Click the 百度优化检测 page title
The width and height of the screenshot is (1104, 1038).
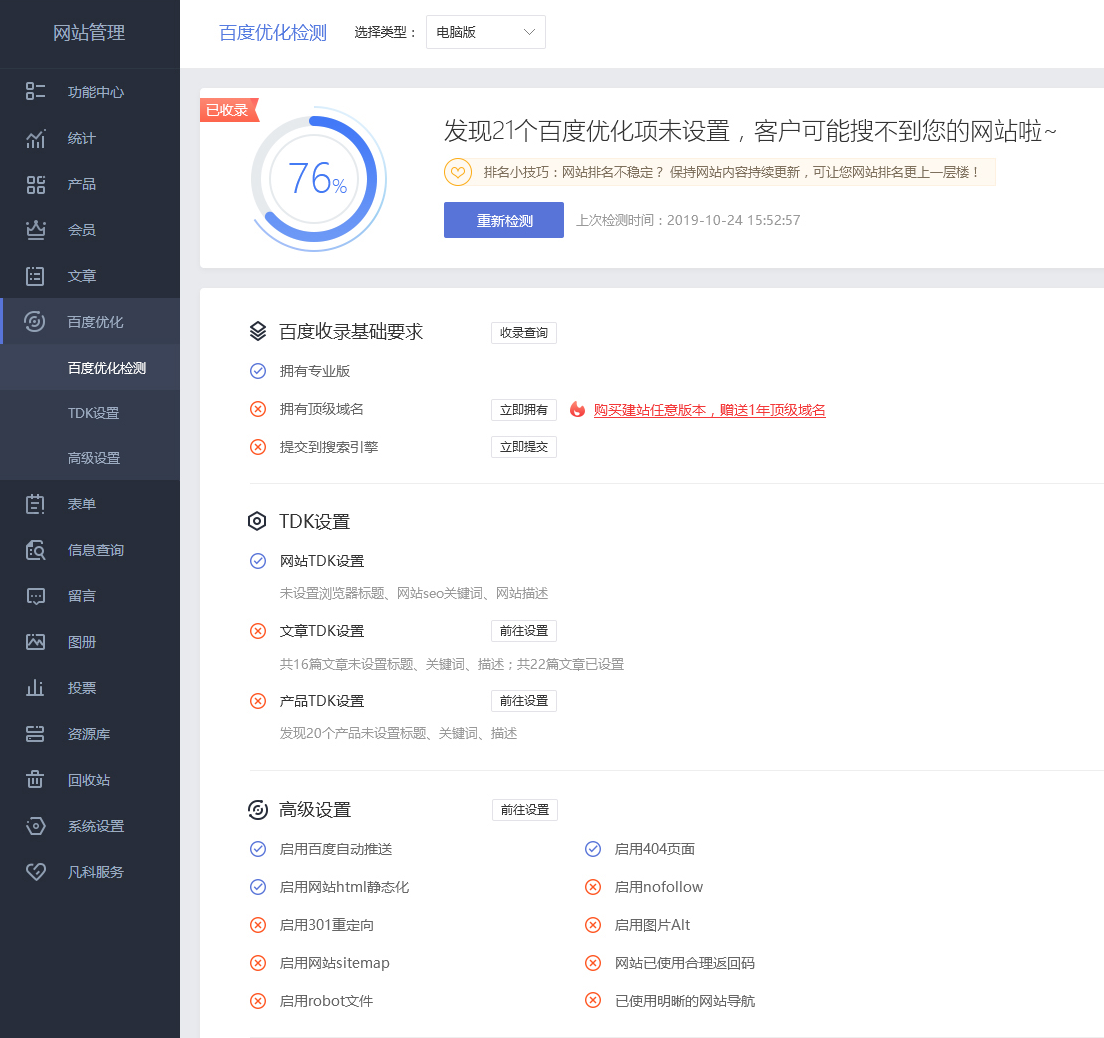273,32
